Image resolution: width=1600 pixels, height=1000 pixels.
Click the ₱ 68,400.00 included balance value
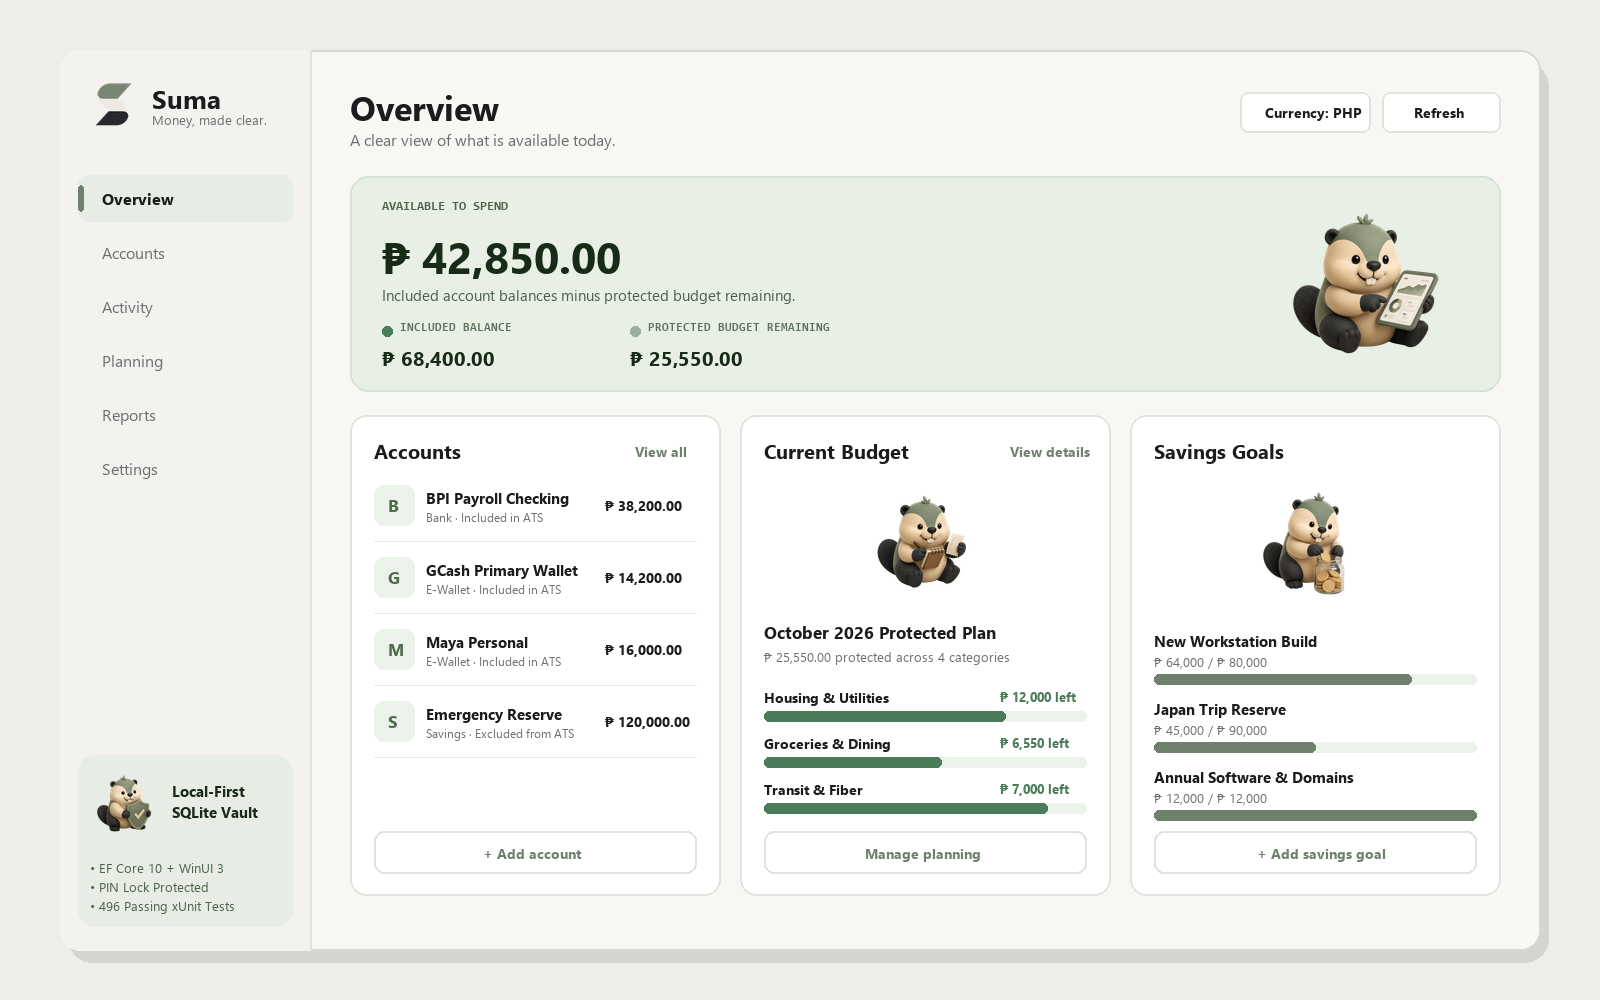pos(438,359)
